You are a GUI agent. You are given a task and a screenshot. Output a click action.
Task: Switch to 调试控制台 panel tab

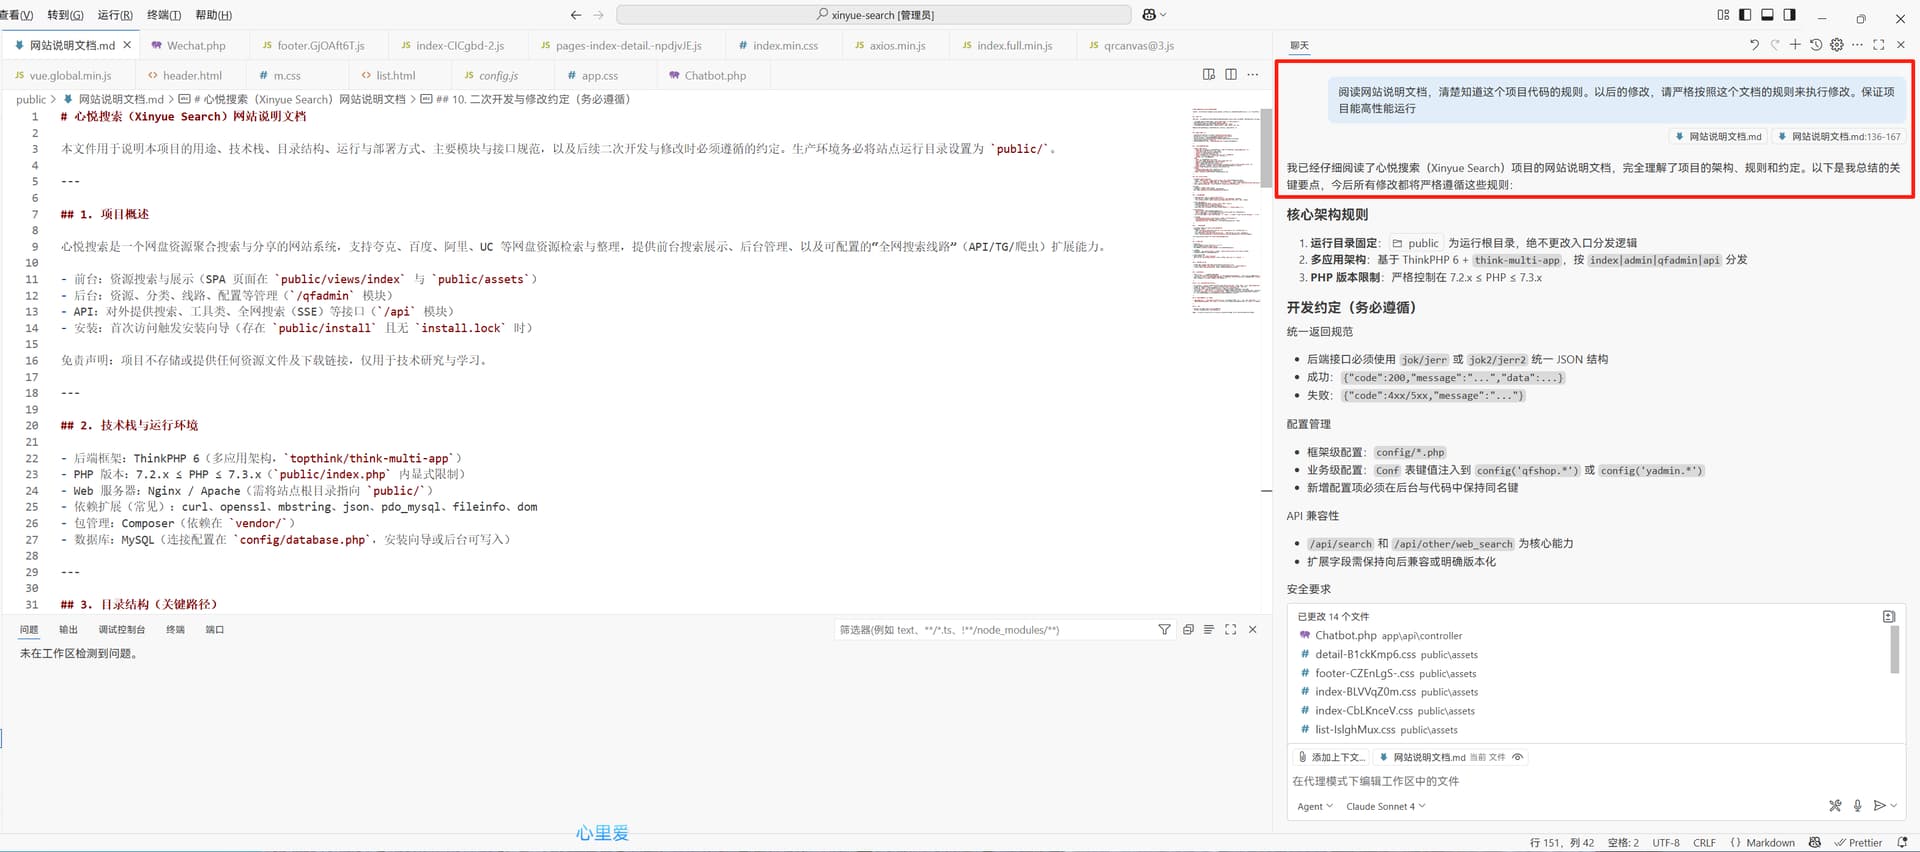(x=122, y=630)
